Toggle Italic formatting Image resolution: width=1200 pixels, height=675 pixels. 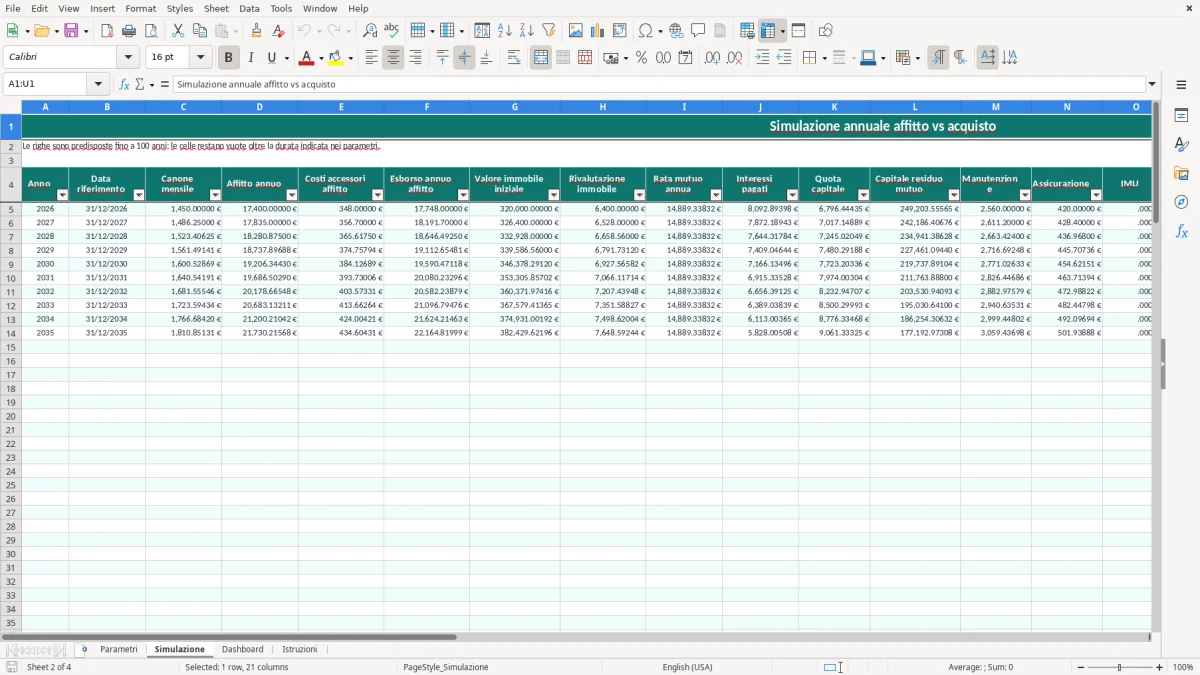click(250, 58)
